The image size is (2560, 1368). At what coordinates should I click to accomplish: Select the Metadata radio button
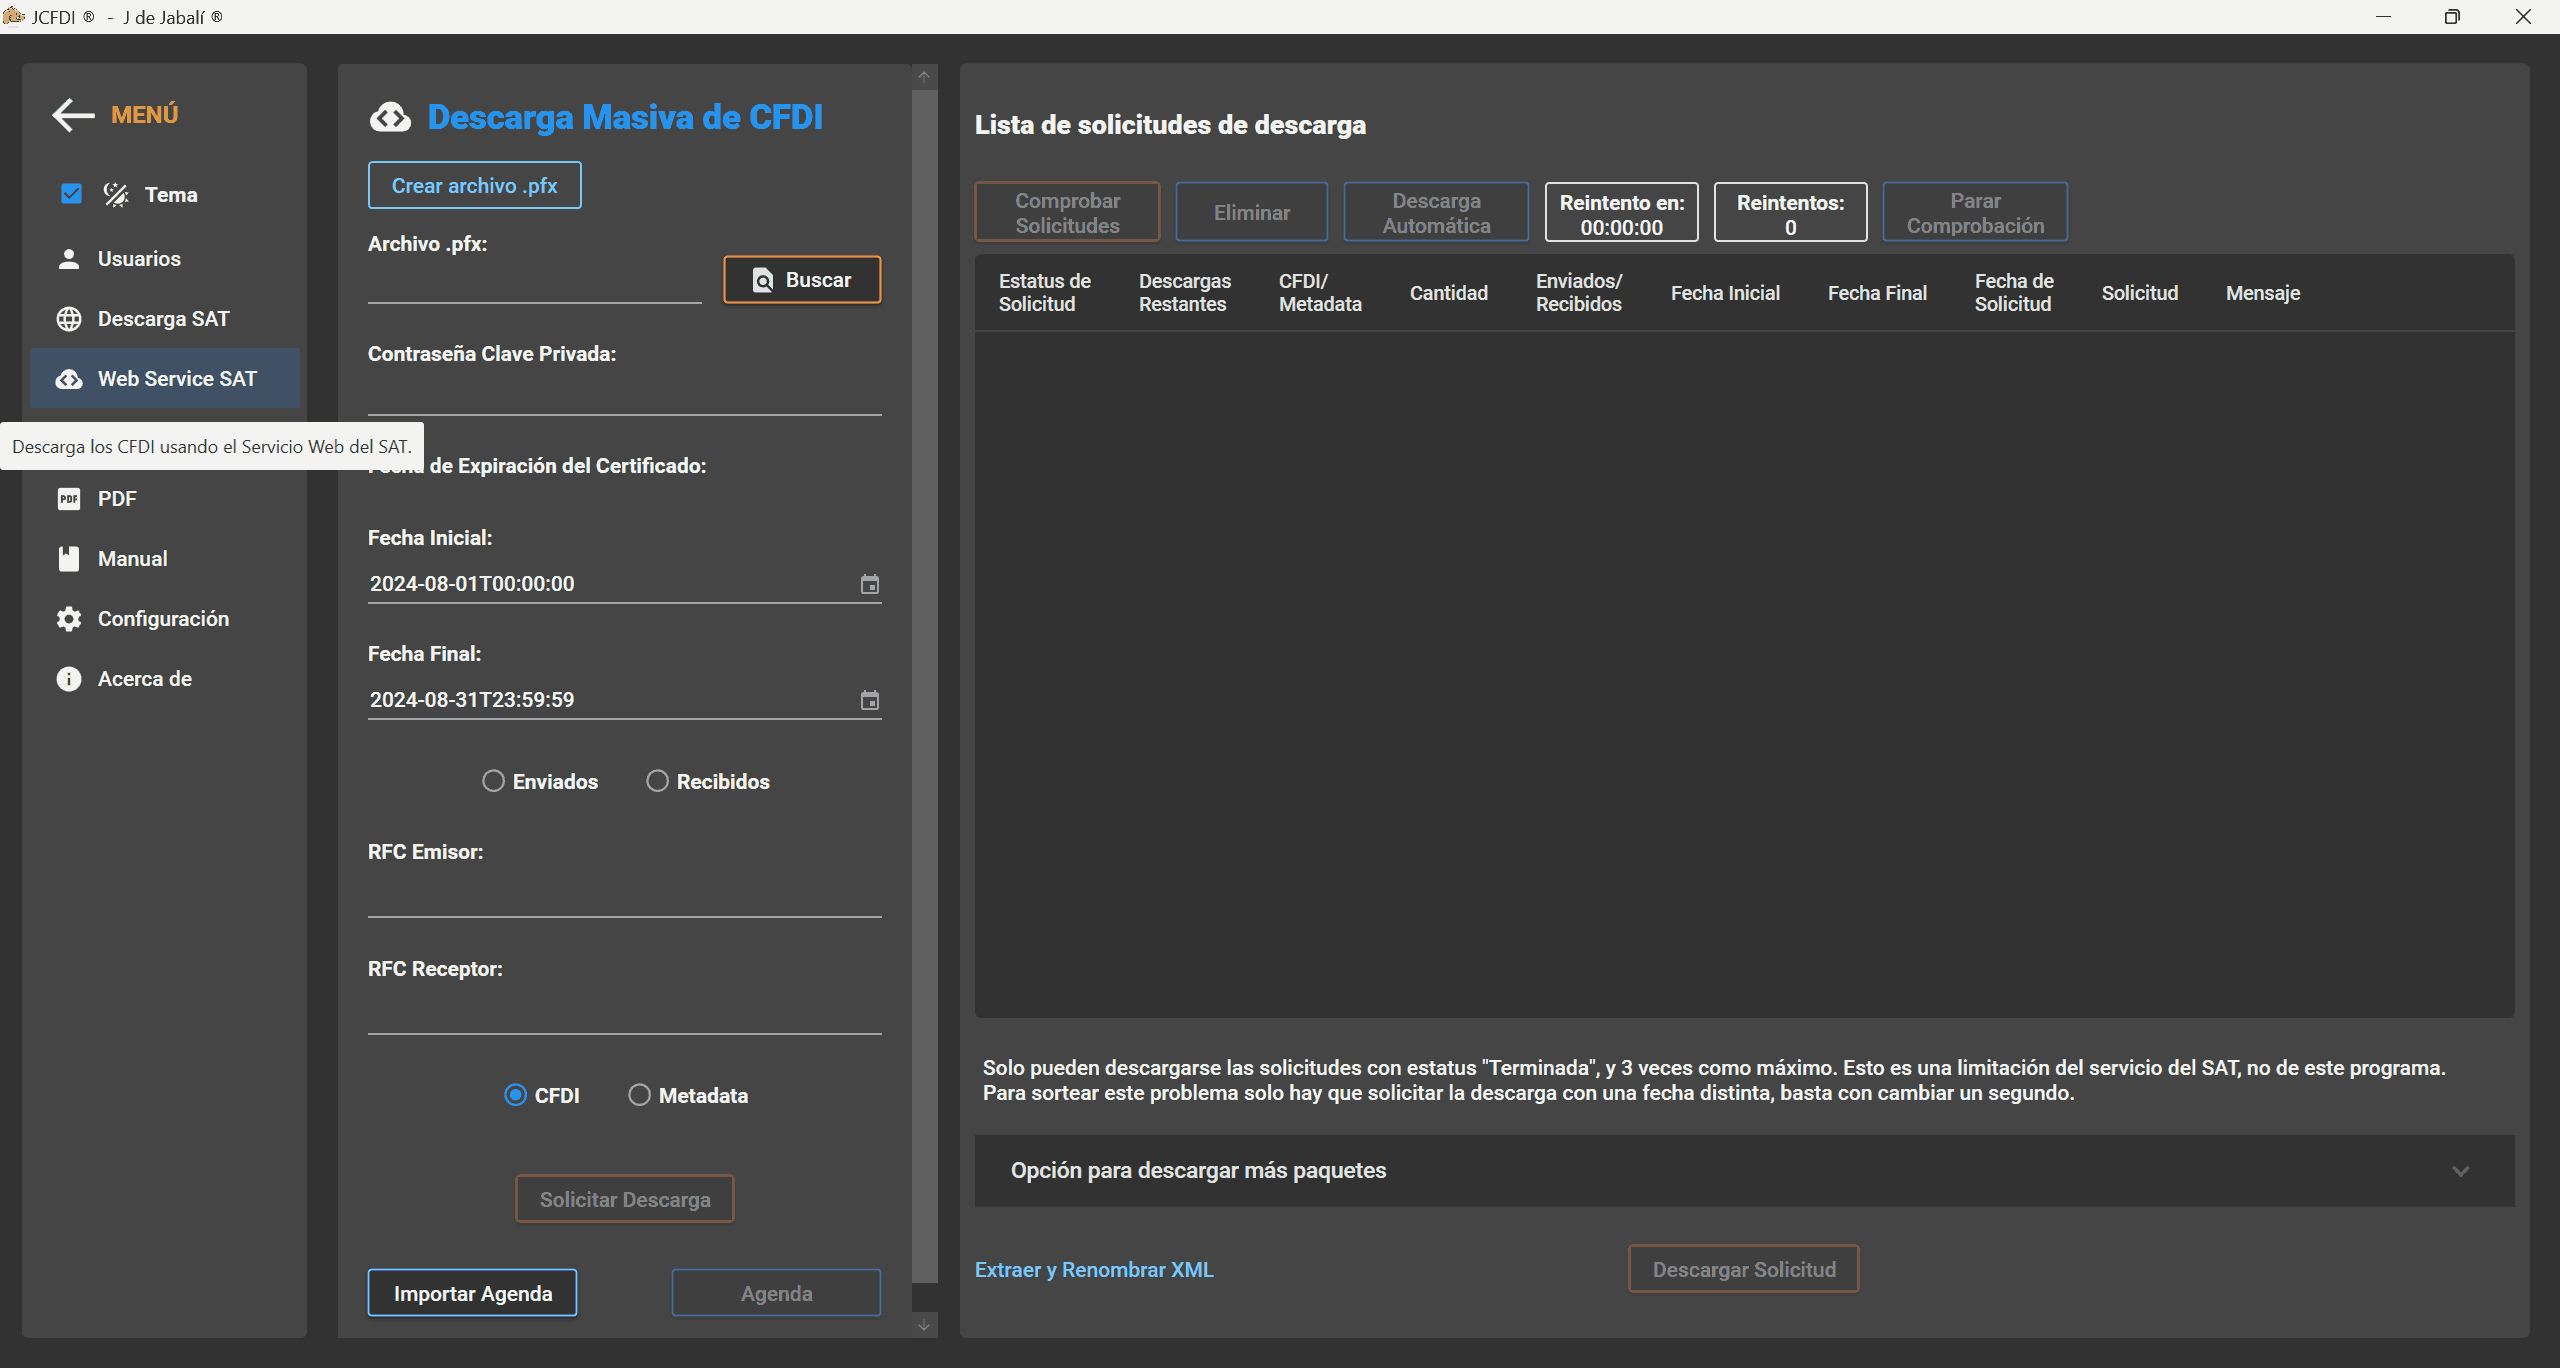point(639,1095)
